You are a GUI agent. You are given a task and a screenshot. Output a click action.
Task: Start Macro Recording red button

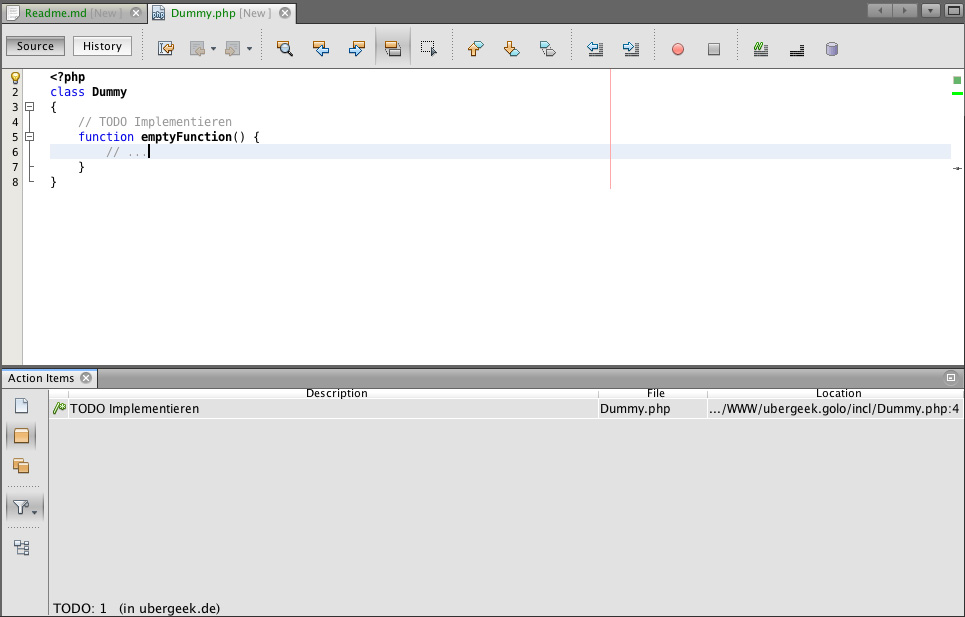(x=678, y=49)
